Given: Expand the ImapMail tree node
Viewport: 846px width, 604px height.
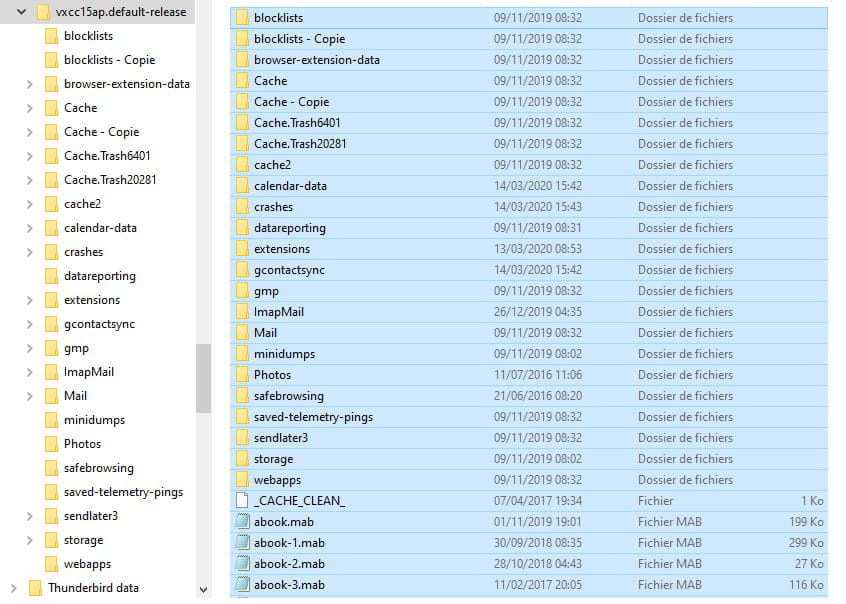Looking at the screenshot, I should click(30, 372).
